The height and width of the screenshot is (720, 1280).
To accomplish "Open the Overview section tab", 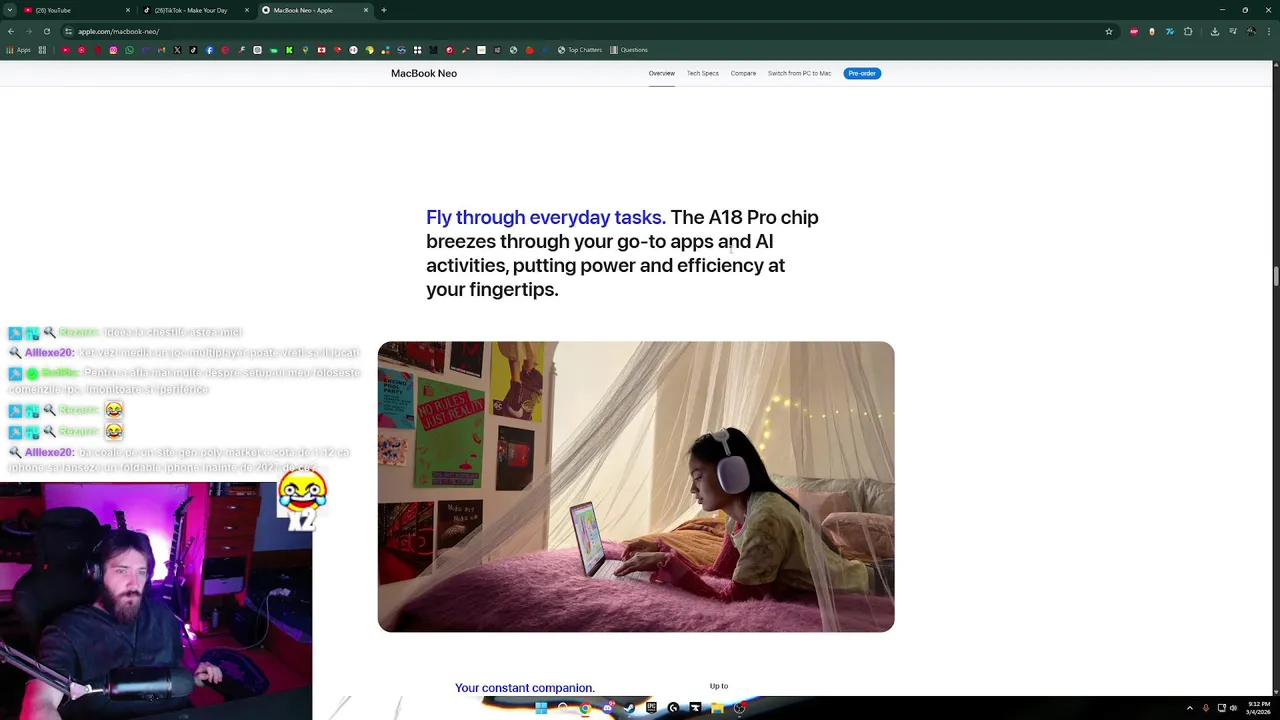I will 661,73.
